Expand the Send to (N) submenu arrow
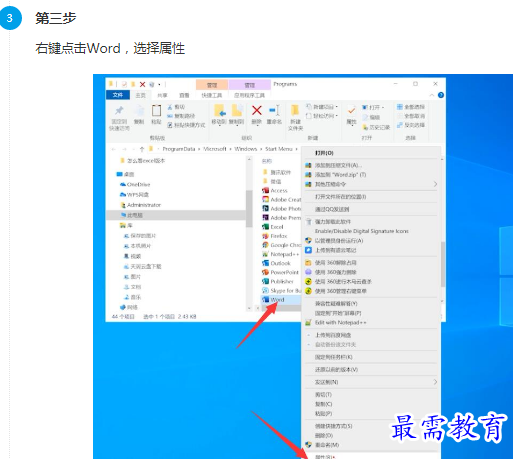513x459 pixels. pyautogui.click(x=435, y=382)
